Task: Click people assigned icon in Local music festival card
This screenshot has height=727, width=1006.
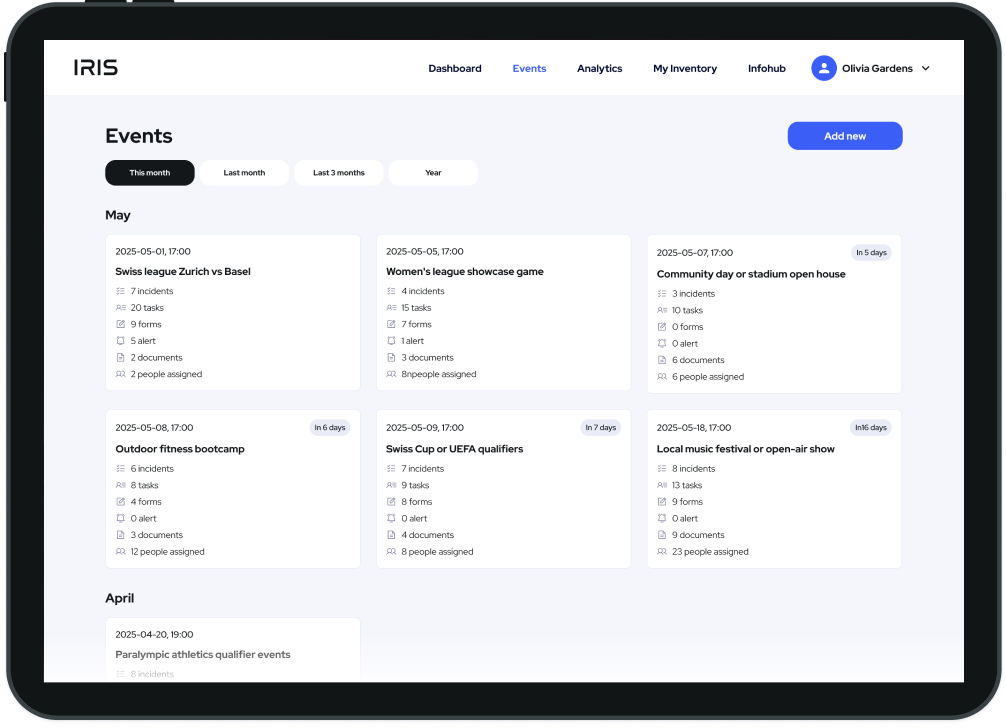Action: tap(662, 552)
